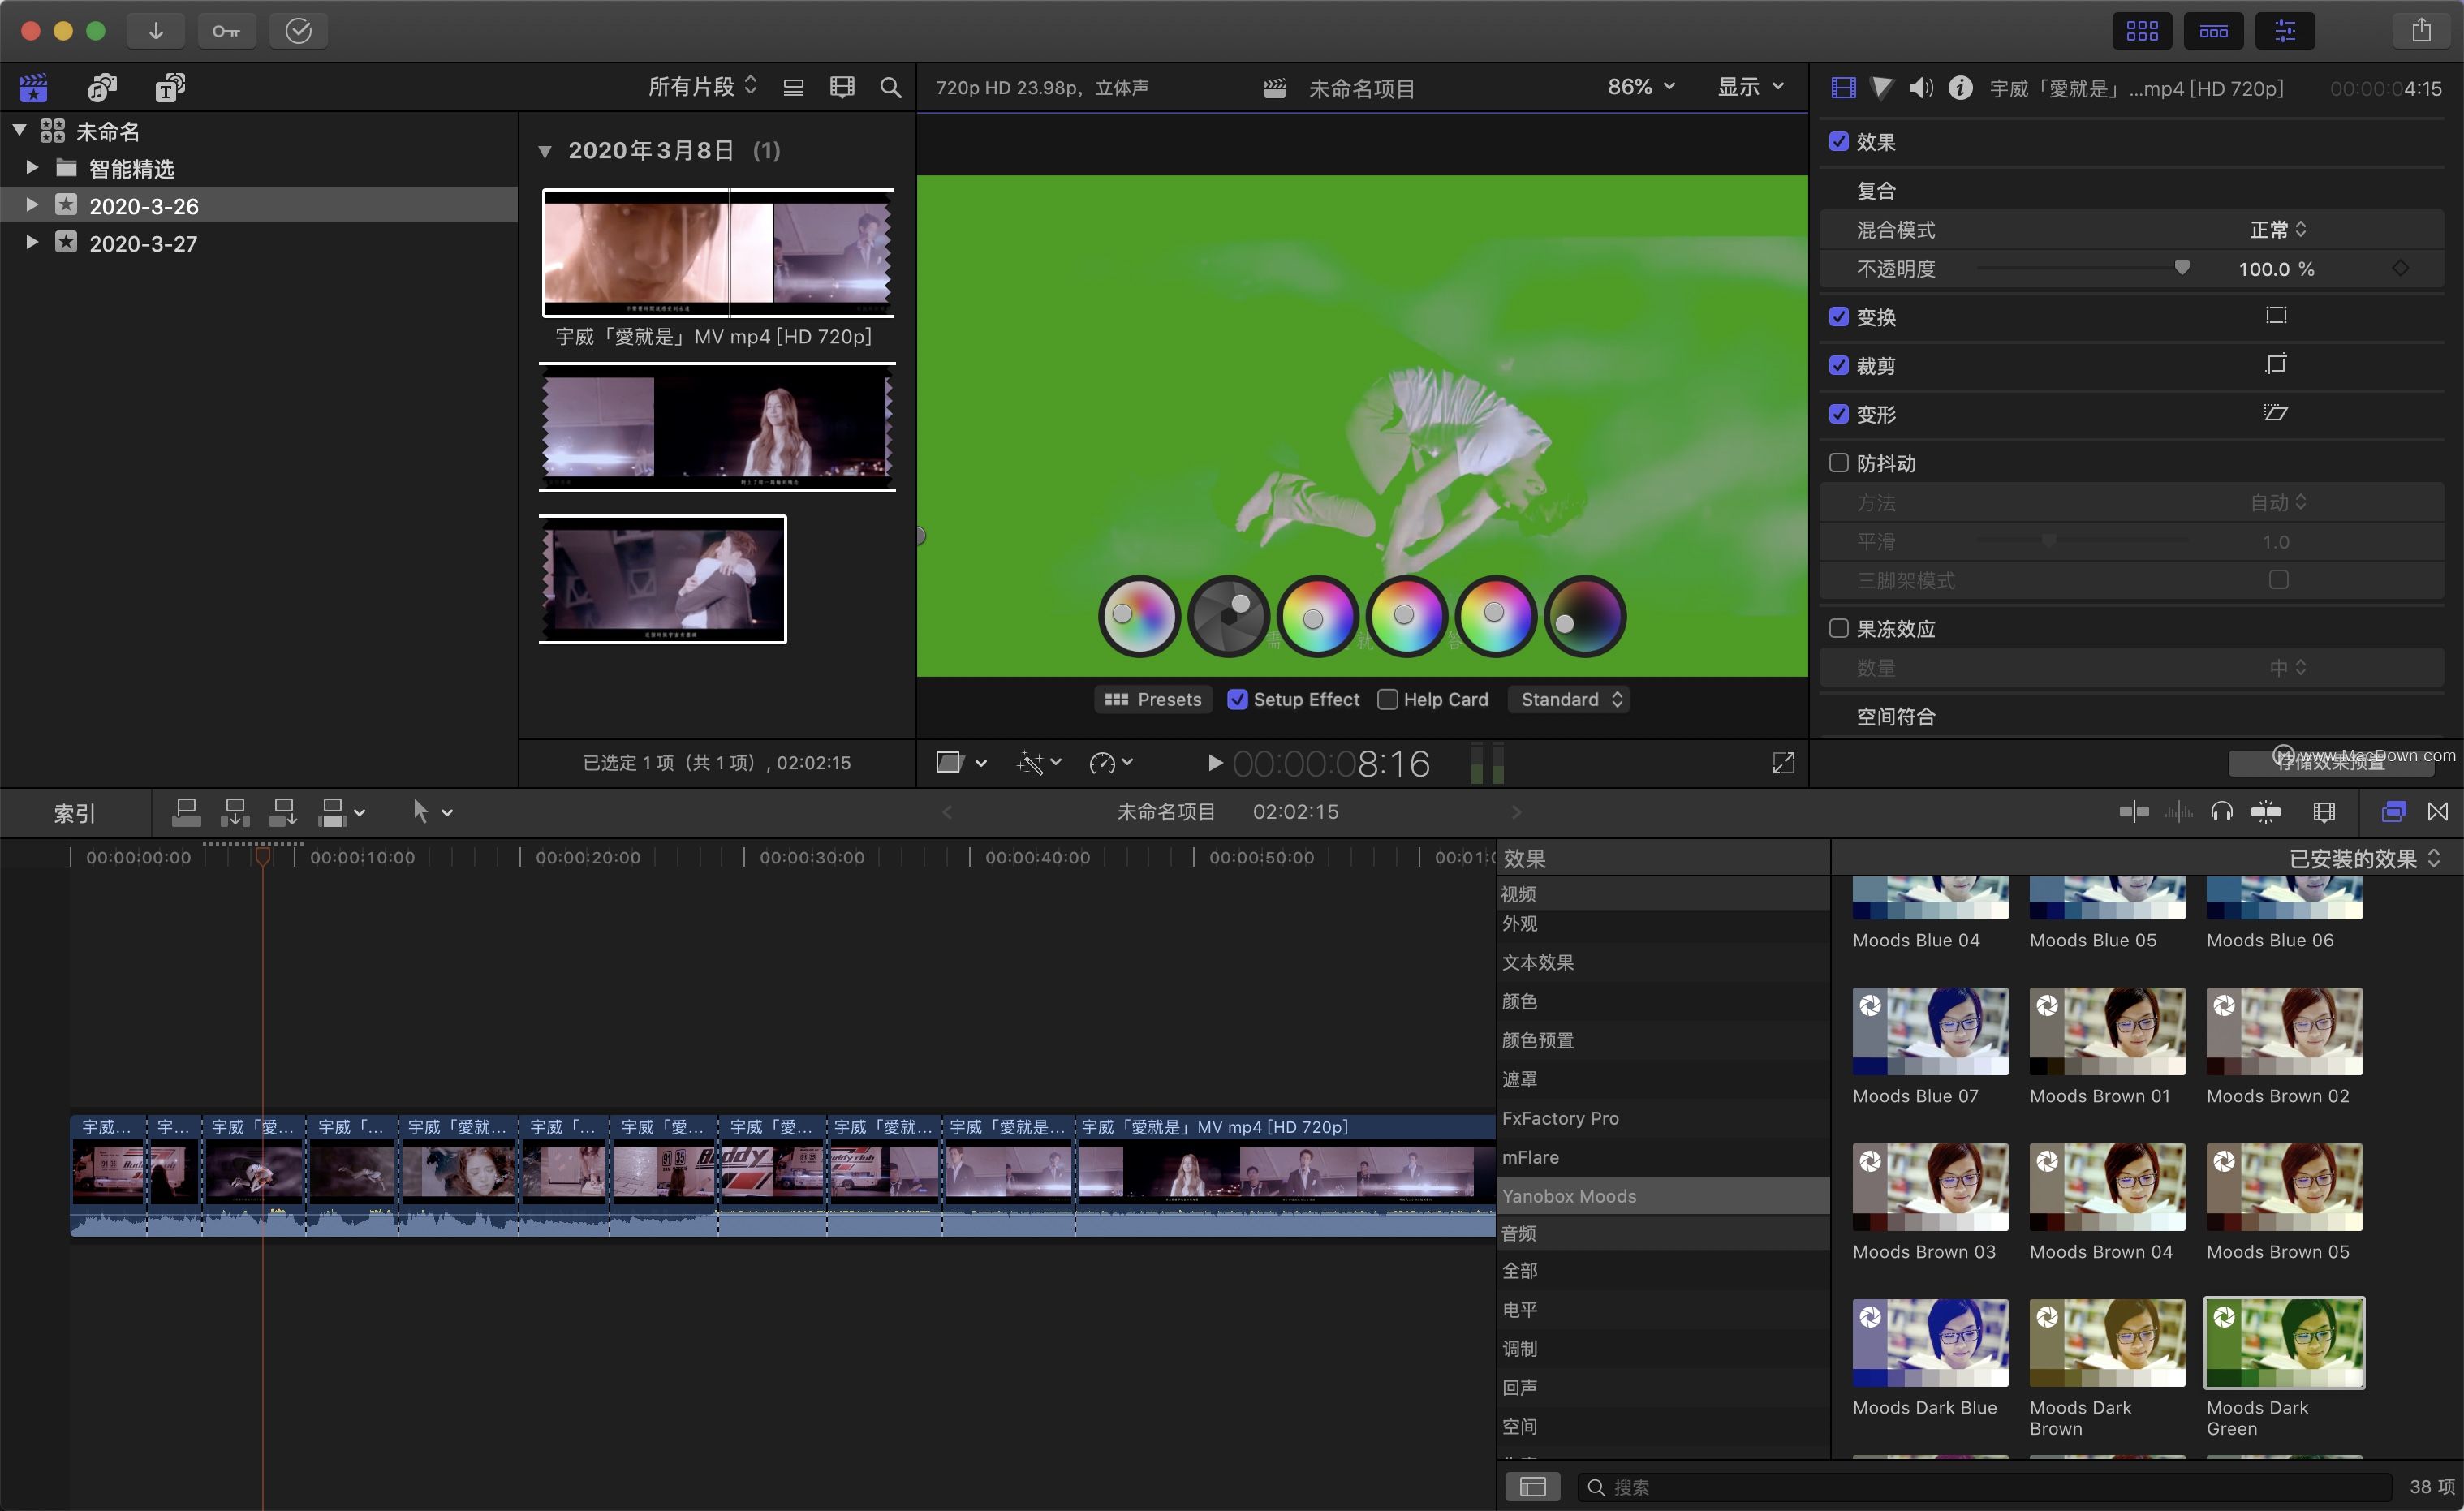Click the Presets button
This screenshot has width=2464, height=1511.
tap(1153, 699)
